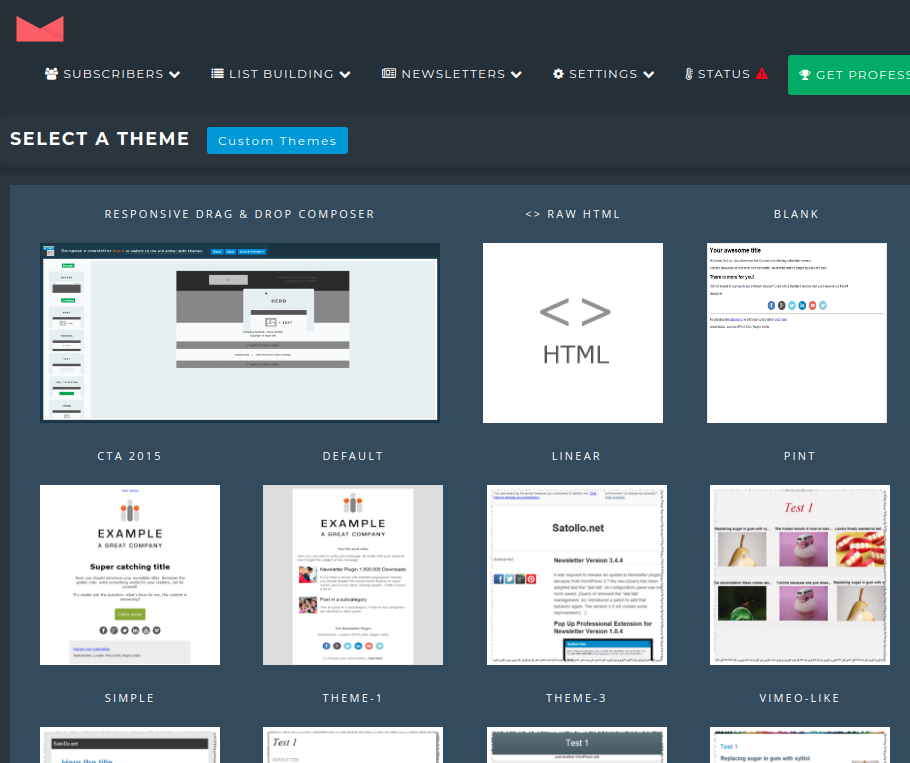Click the red envelope Newsletter logo
This screenshot has width=910, height=763.
[40, 29]
